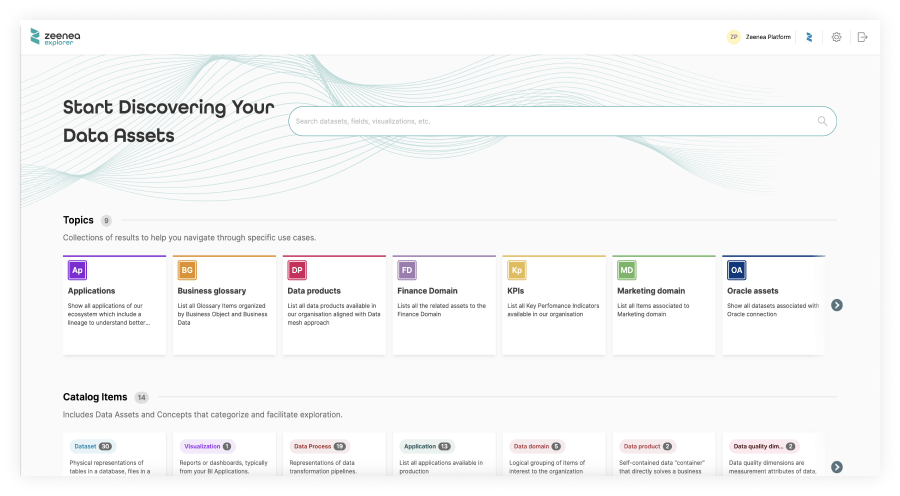Open the Zeenea app switcher icon

click(809, 37)
